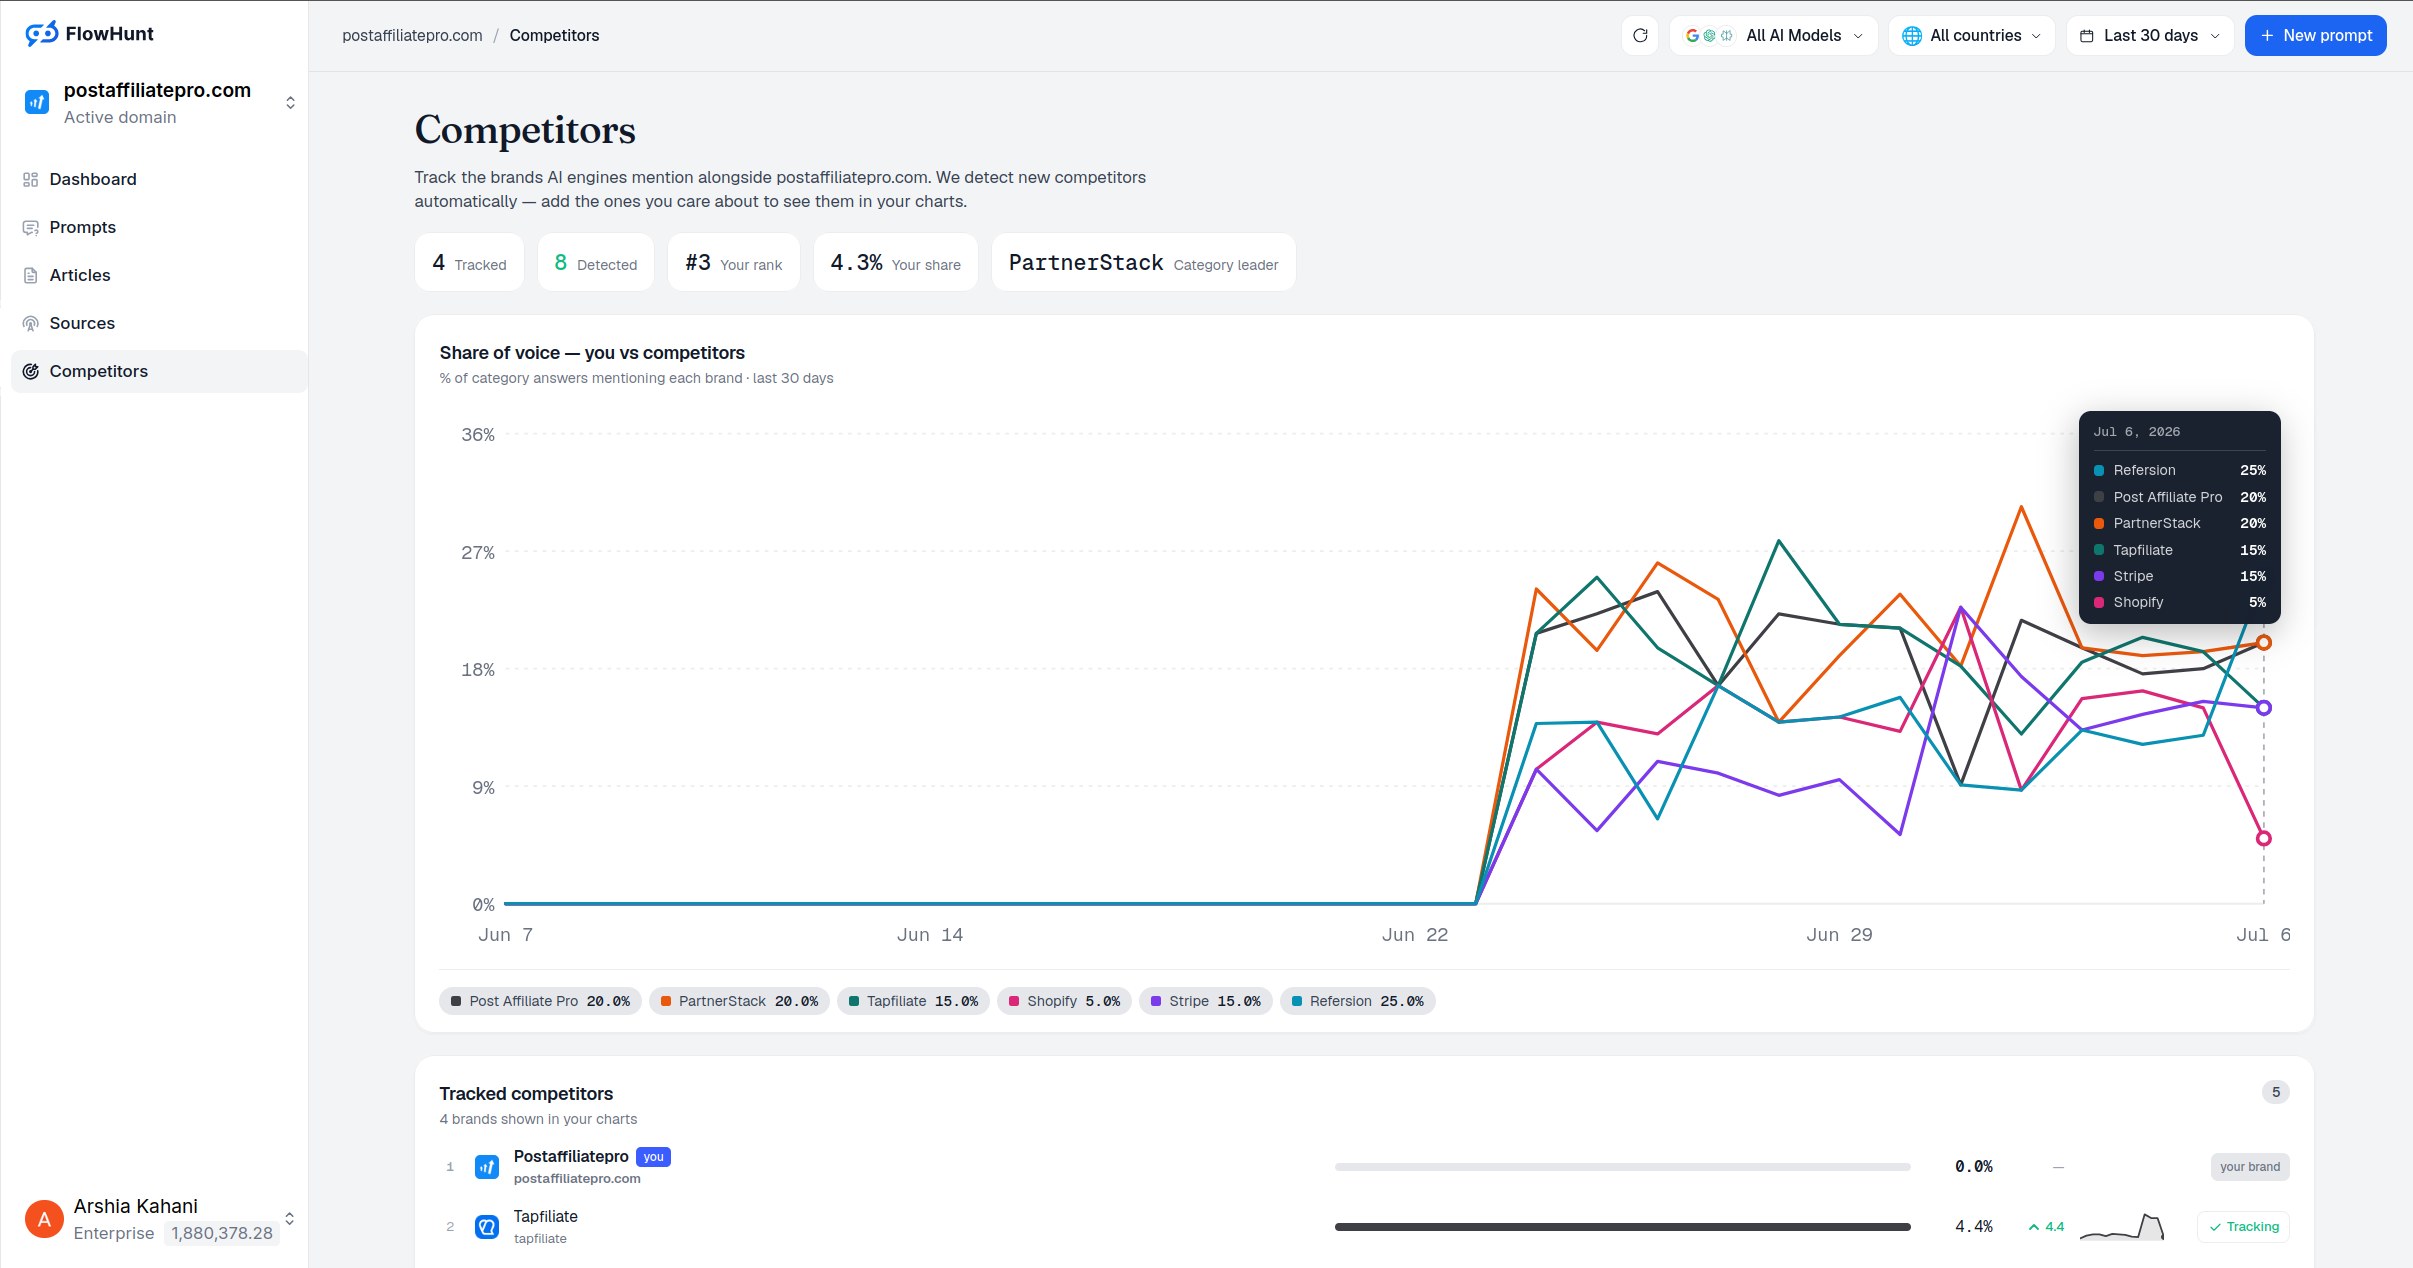2413x1268 pixels.
Task: Click the Tapfiliate competitor name
Action: point(545,1216)
